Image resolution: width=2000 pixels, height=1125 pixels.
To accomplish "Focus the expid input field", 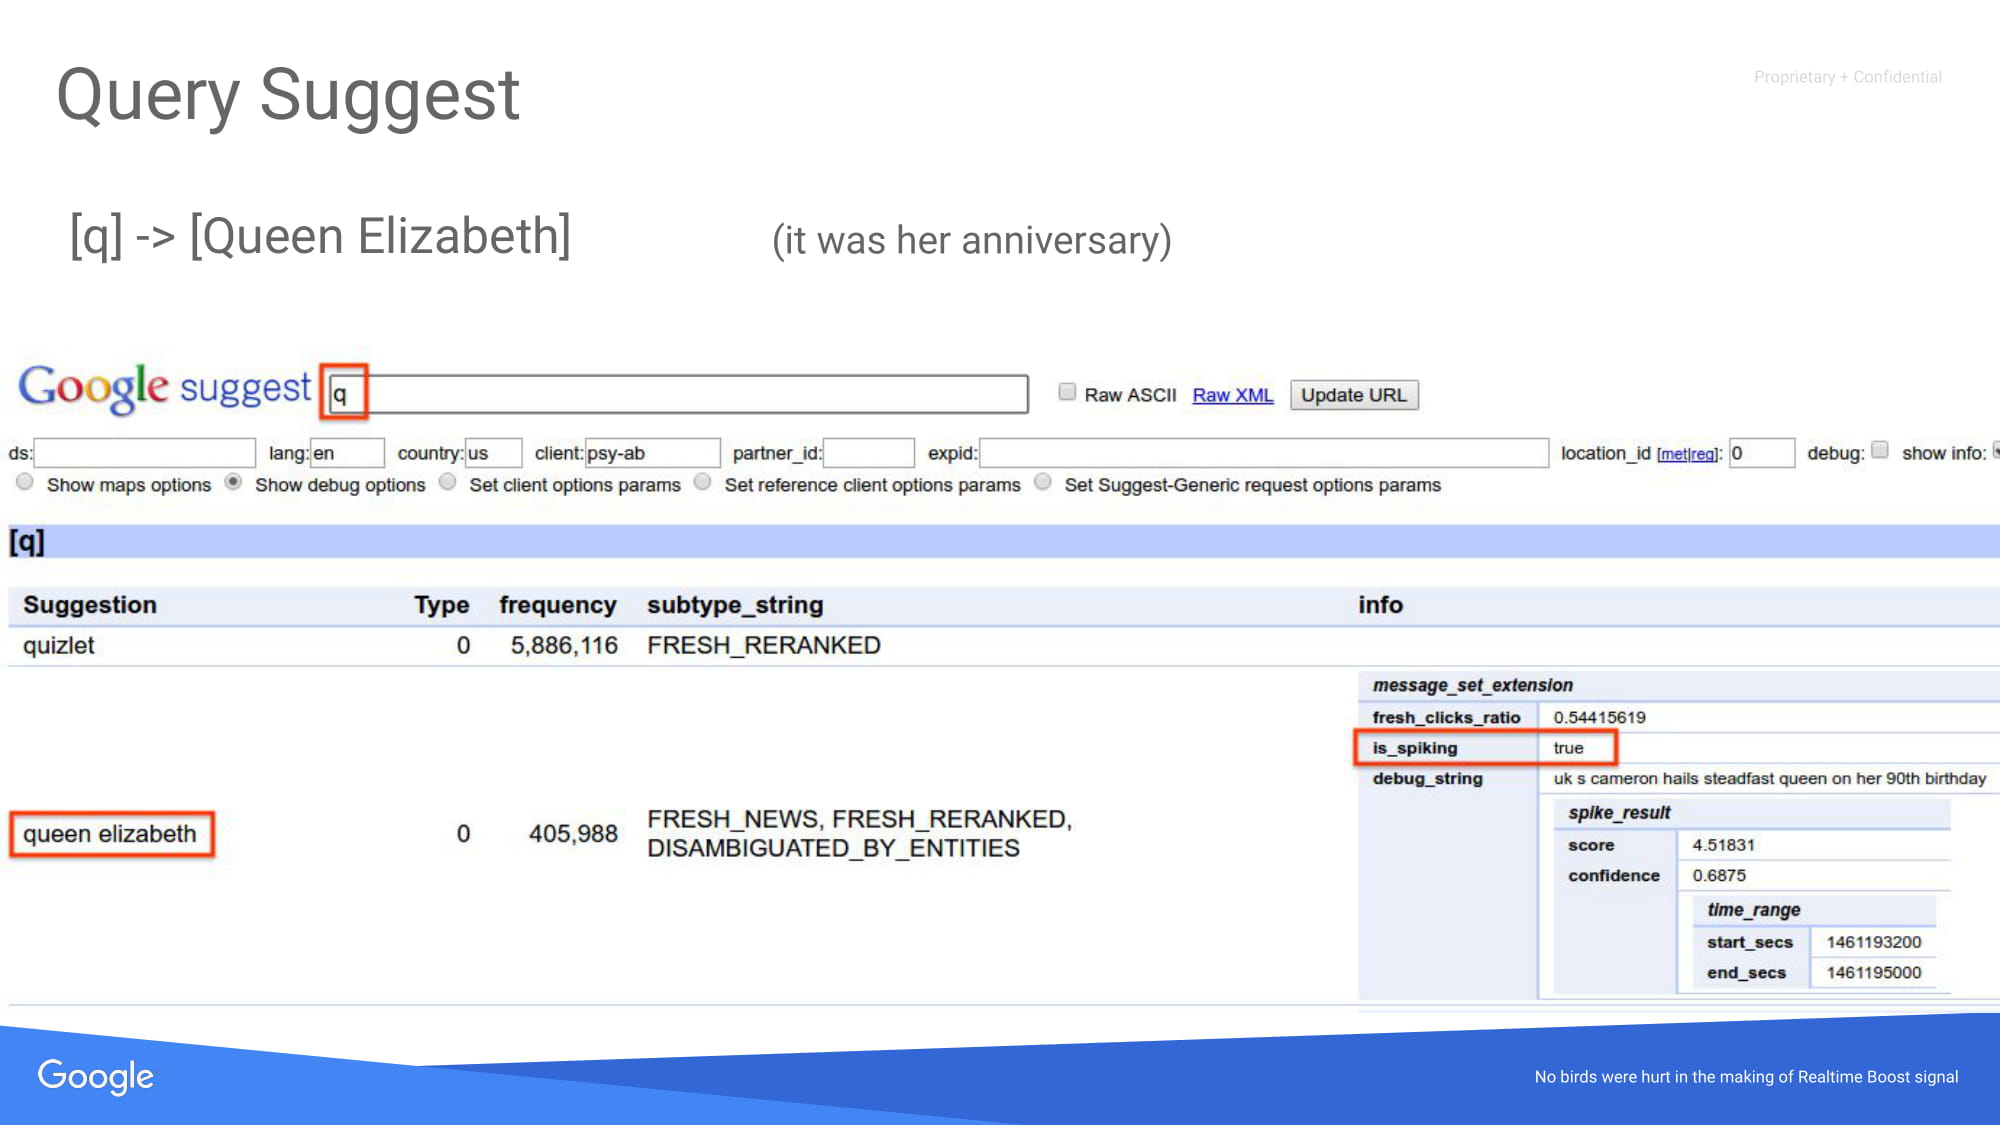I will (1264, 453).
